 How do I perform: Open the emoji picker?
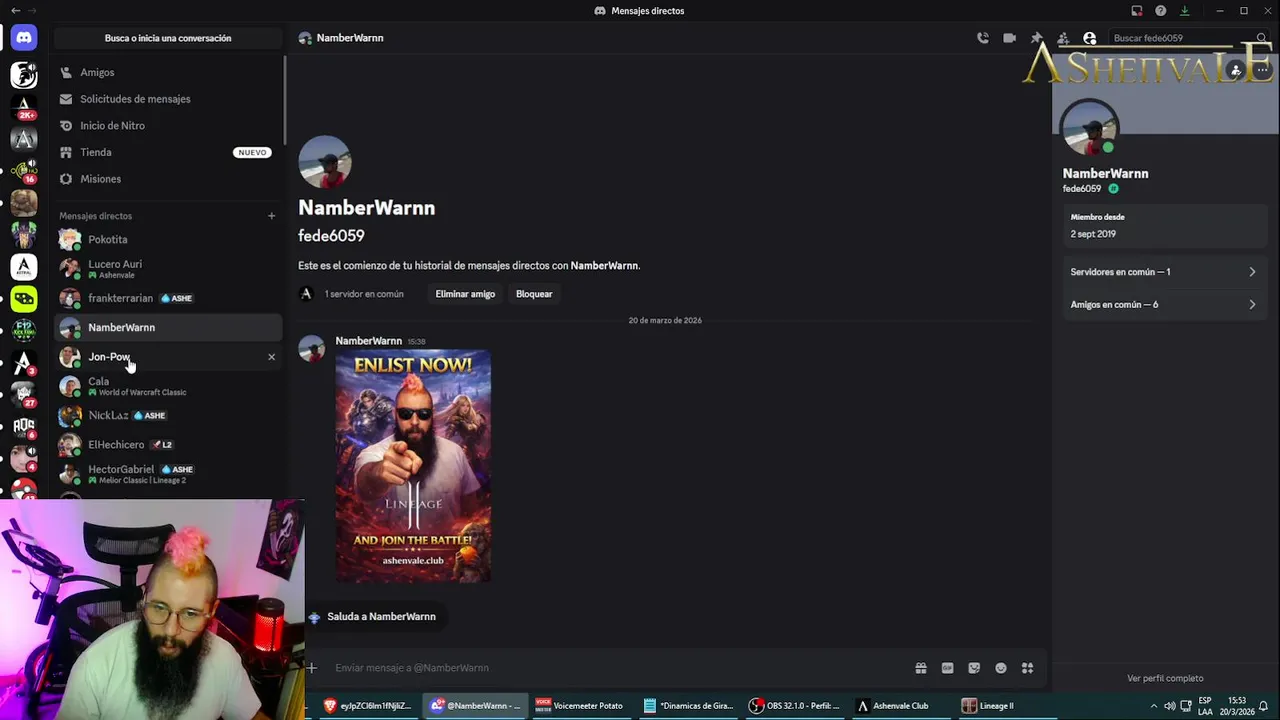(x=1001, y=668)
